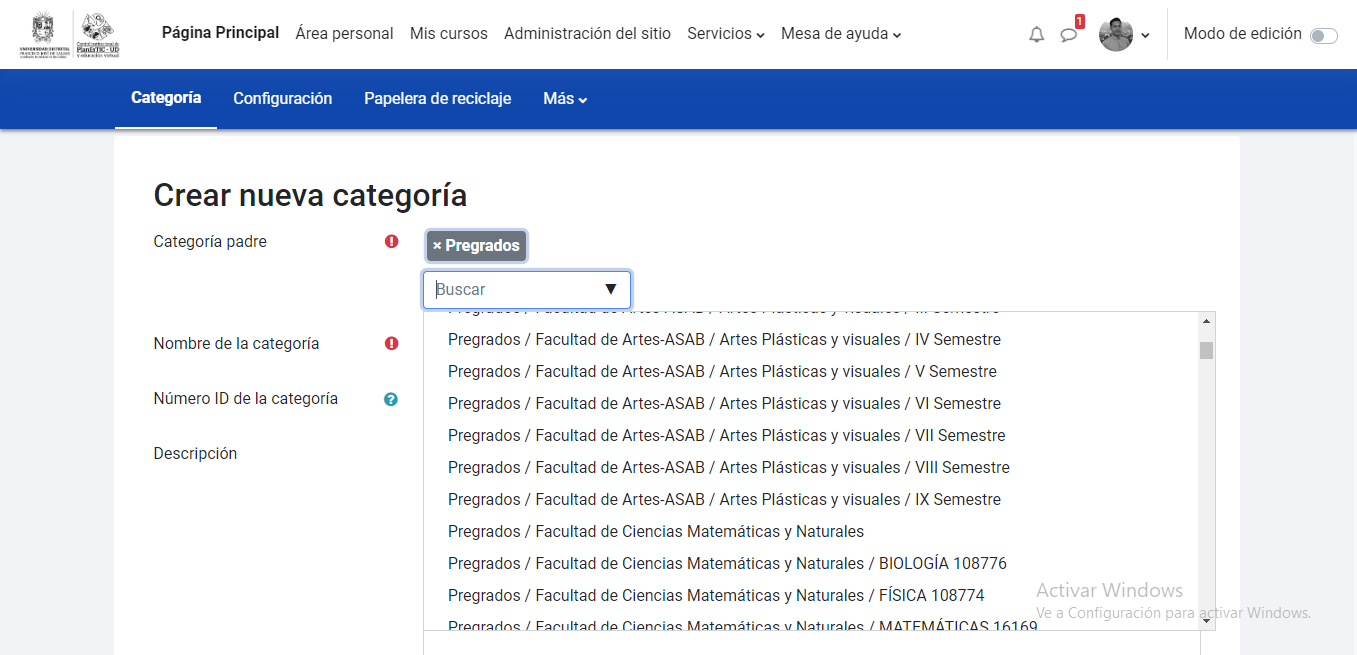Click required icon beside Nombre de la categoría
1357x655 pixels.
click(x=391, y=343)
